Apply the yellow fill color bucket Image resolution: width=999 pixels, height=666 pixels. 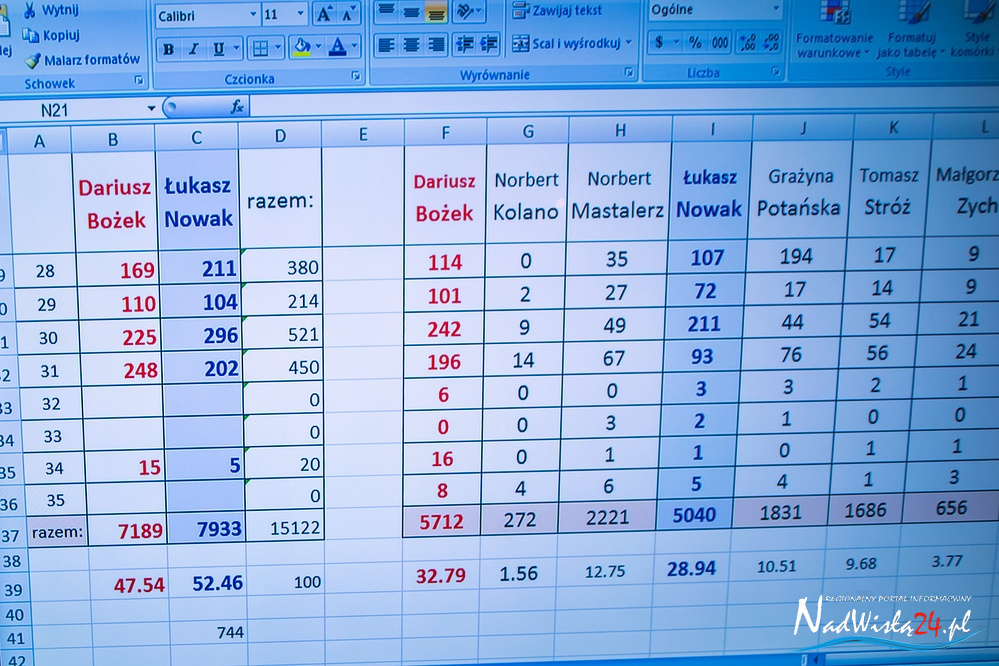pos(301,47)
